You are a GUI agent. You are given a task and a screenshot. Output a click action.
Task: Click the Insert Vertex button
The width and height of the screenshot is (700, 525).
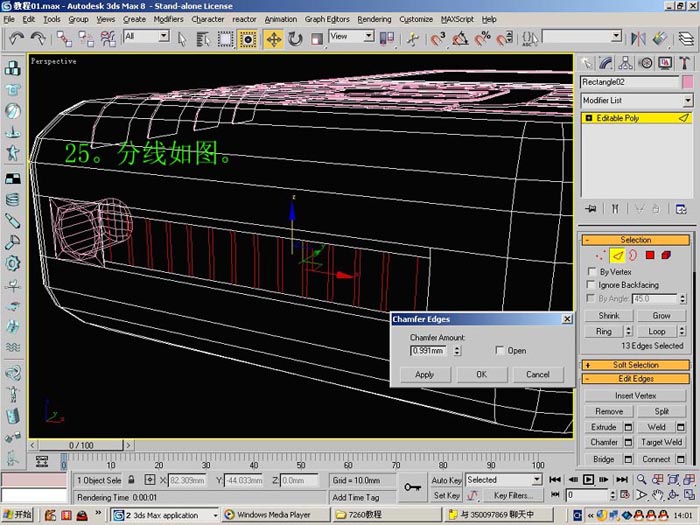[x=635, y=396]
